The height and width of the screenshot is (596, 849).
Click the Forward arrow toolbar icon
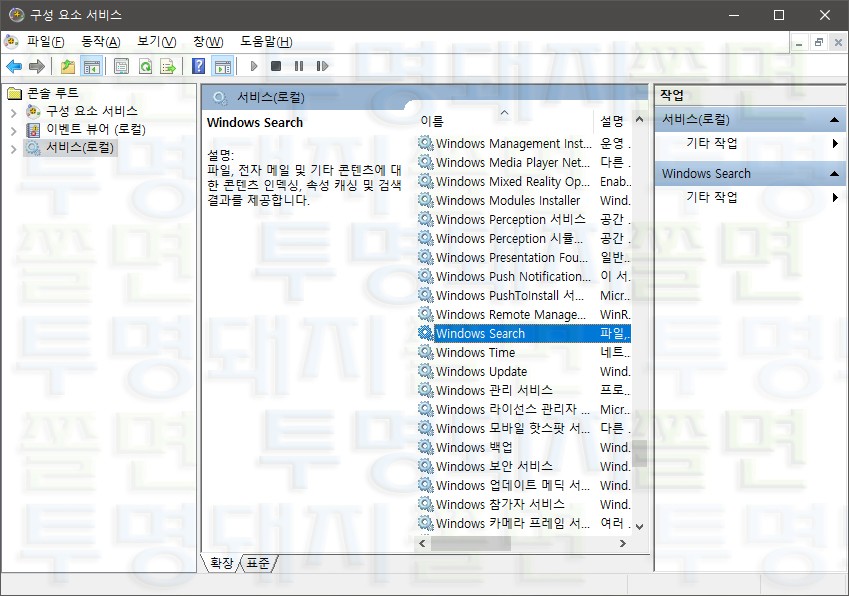pyautogui.click(x=36, y=66)
